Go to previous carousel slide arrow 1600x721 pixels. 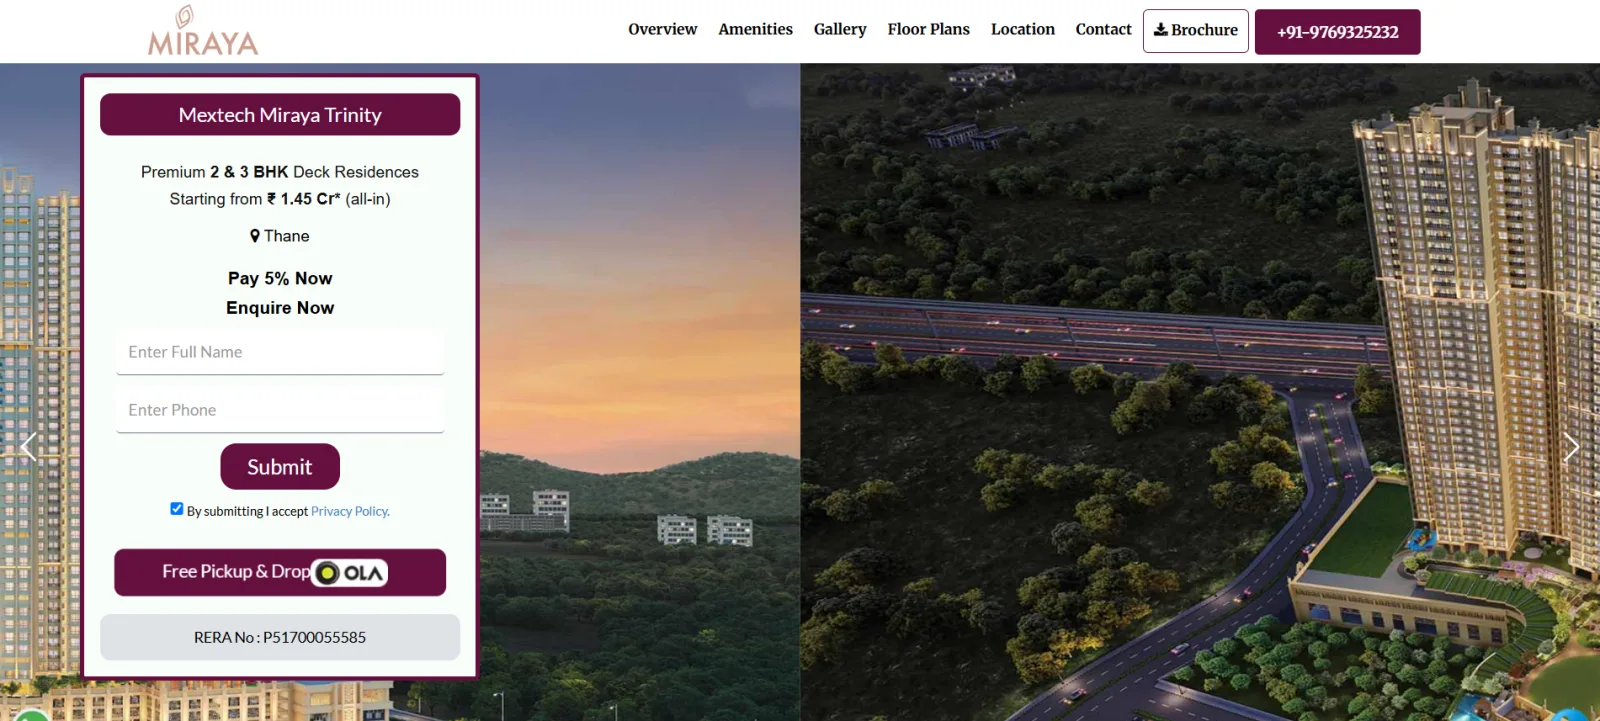(29, 447)
